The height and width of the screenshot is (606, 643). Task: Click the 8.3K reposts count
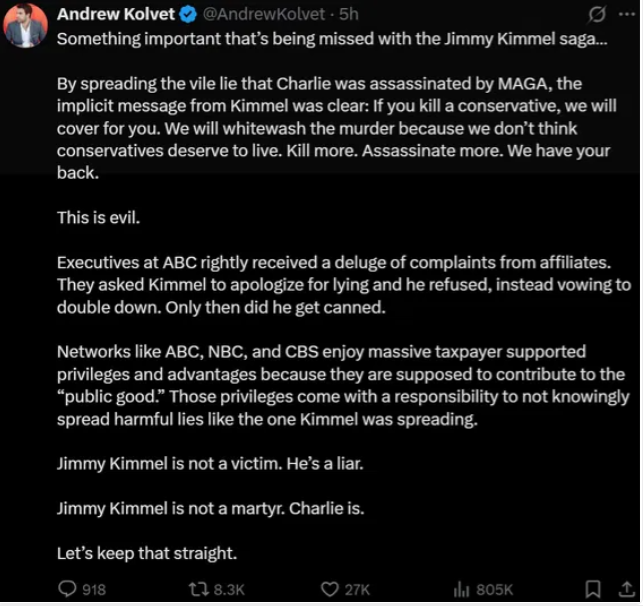229,590
